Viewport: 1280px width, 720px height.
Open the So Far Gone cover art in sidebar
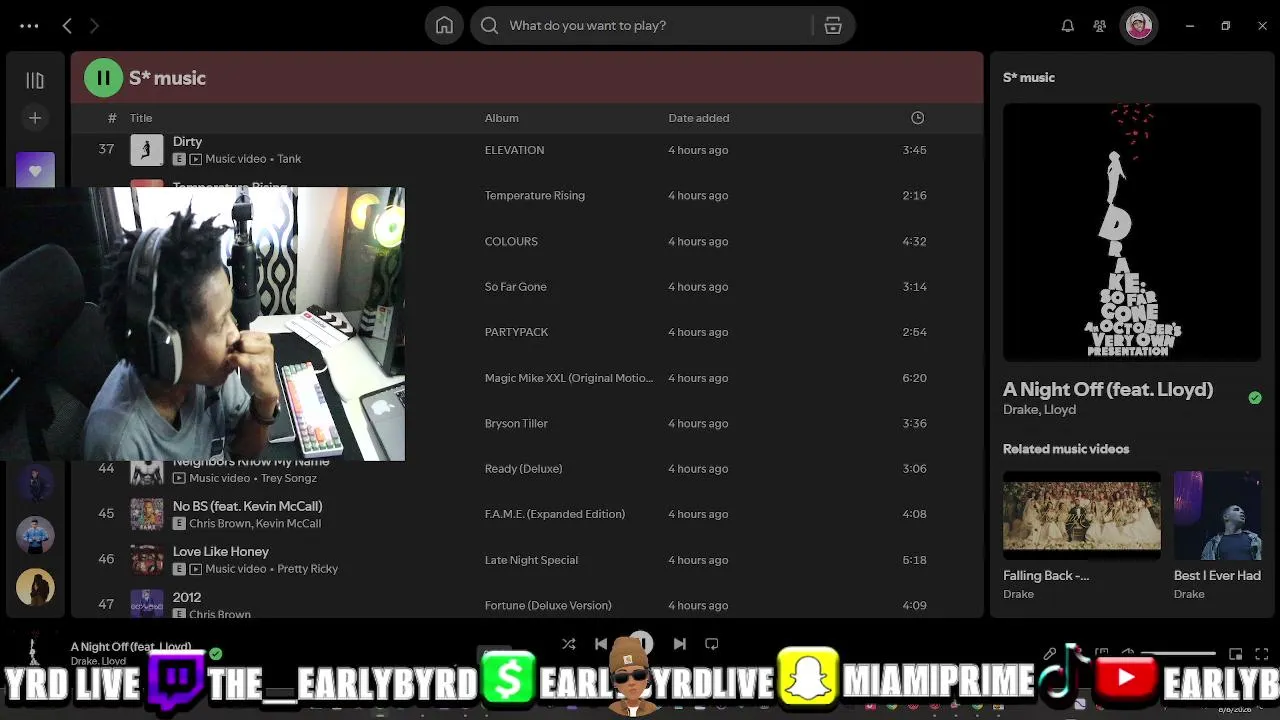(x=1132, y=232)
